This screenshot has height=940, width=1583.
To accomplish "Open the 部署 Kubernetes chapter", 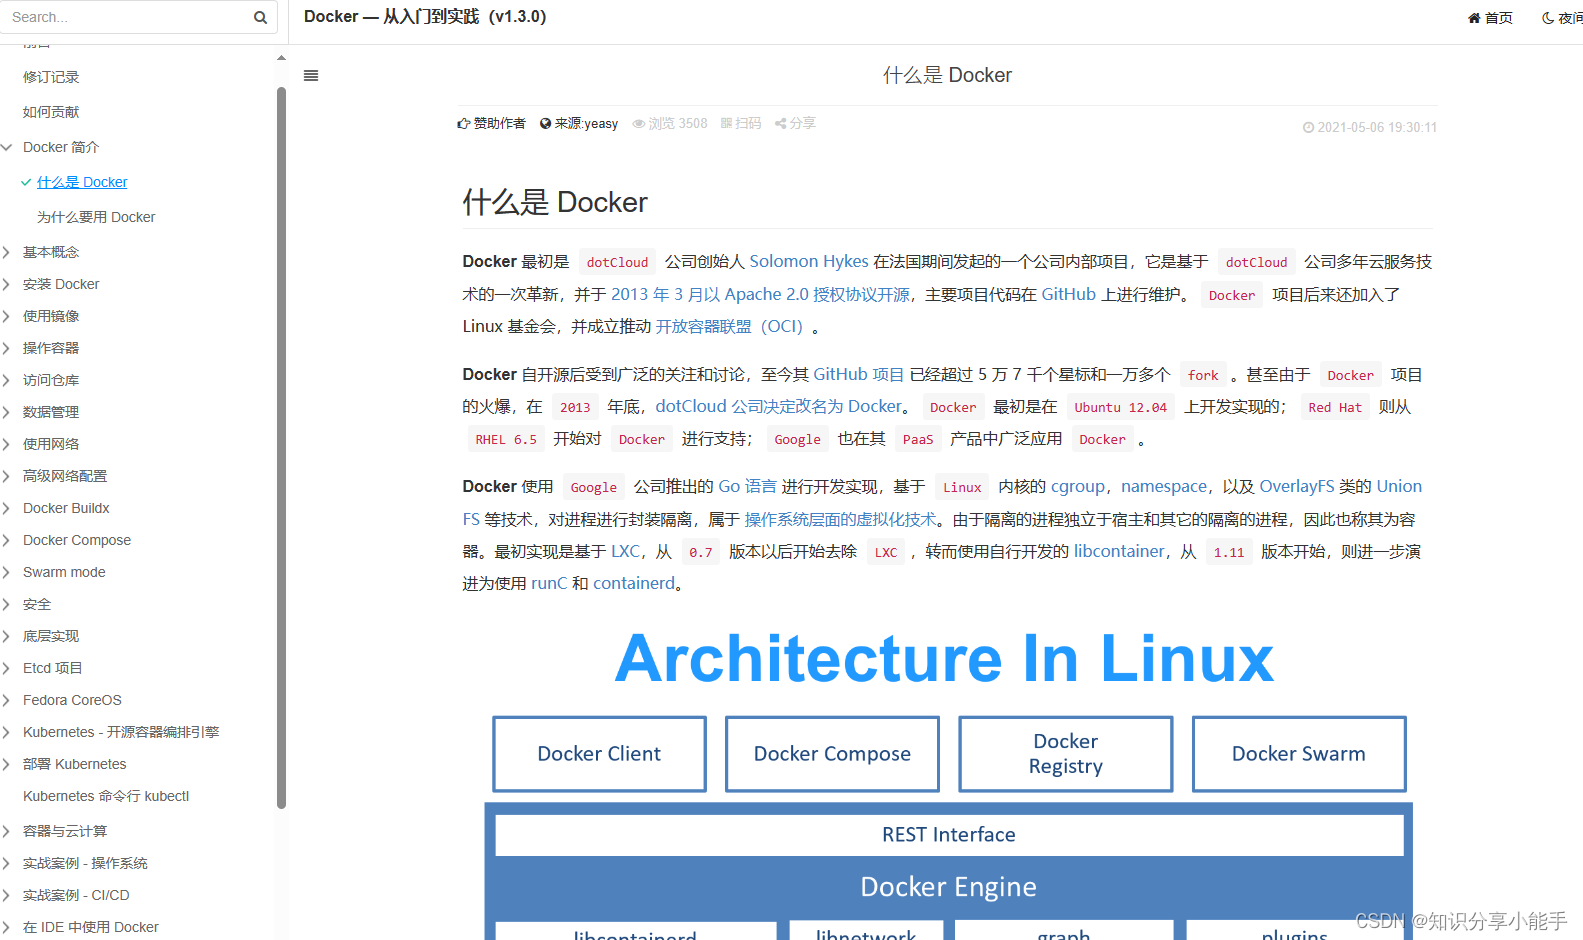I will [x=75, y=764].
